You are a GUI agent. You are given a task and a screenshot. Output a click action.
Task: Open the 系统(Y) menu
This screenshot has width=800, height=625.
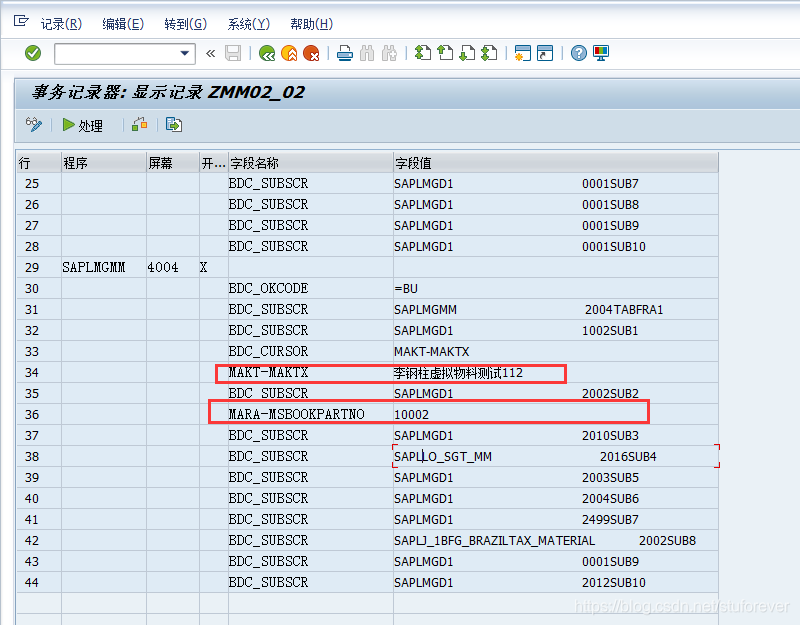pos(248,24)
